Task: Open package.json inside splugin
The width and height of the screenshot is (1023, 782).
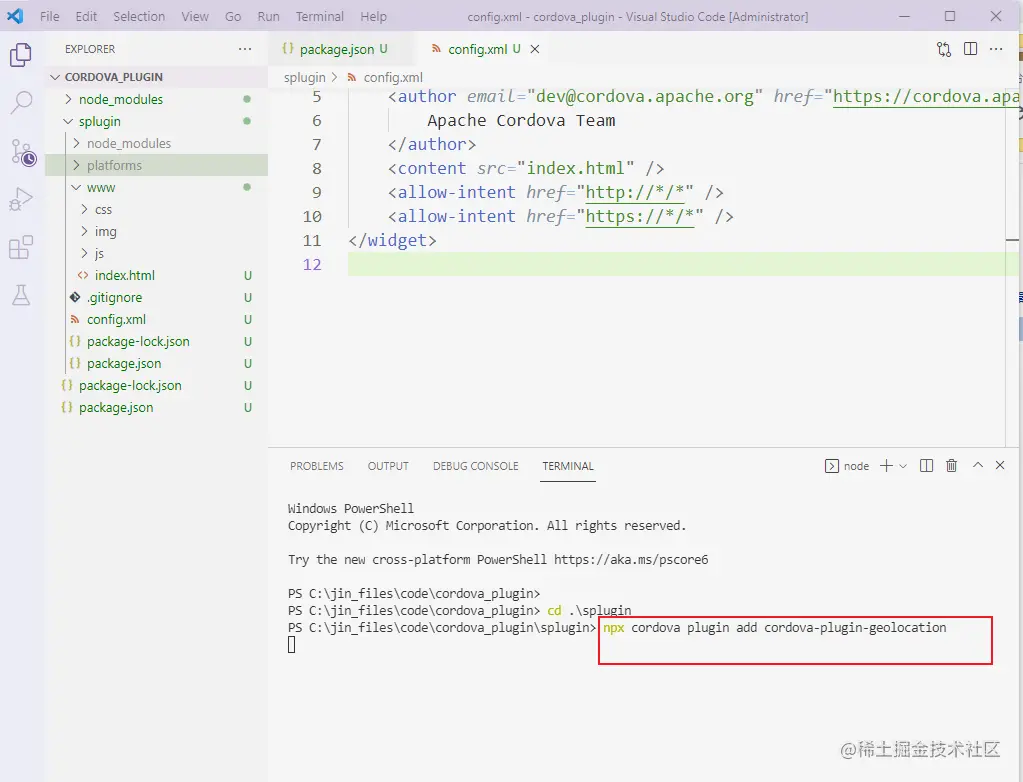Action: pos(157,363)
